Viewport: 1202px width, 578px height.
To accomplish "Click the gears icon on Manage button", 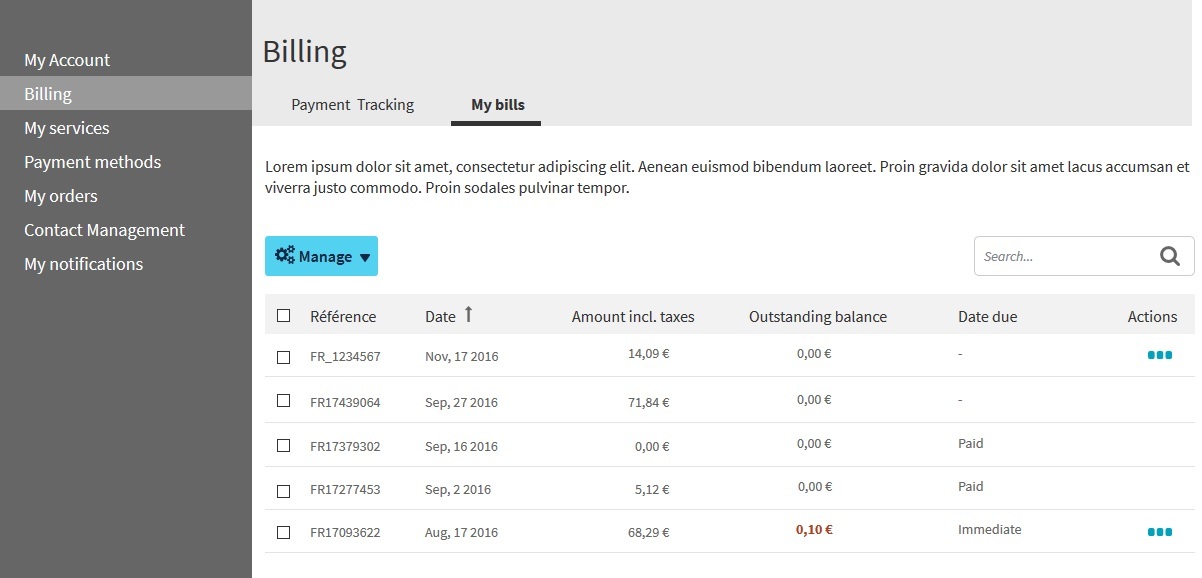I will pos(285,255).
